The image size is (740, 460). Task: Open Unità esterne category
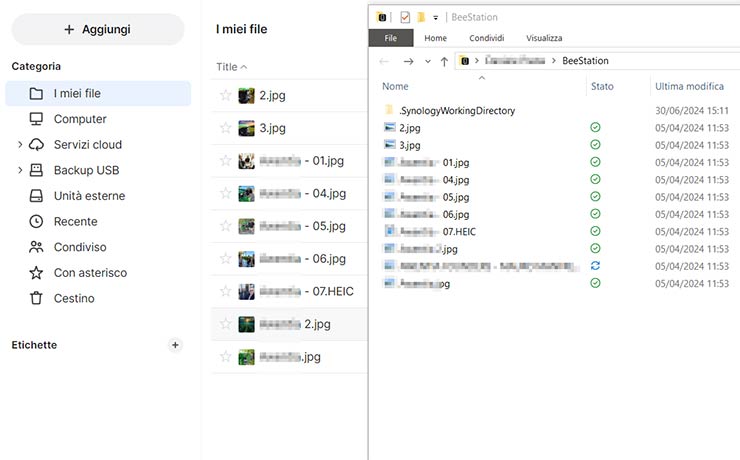pyautogui.click(x=89, y=196)
